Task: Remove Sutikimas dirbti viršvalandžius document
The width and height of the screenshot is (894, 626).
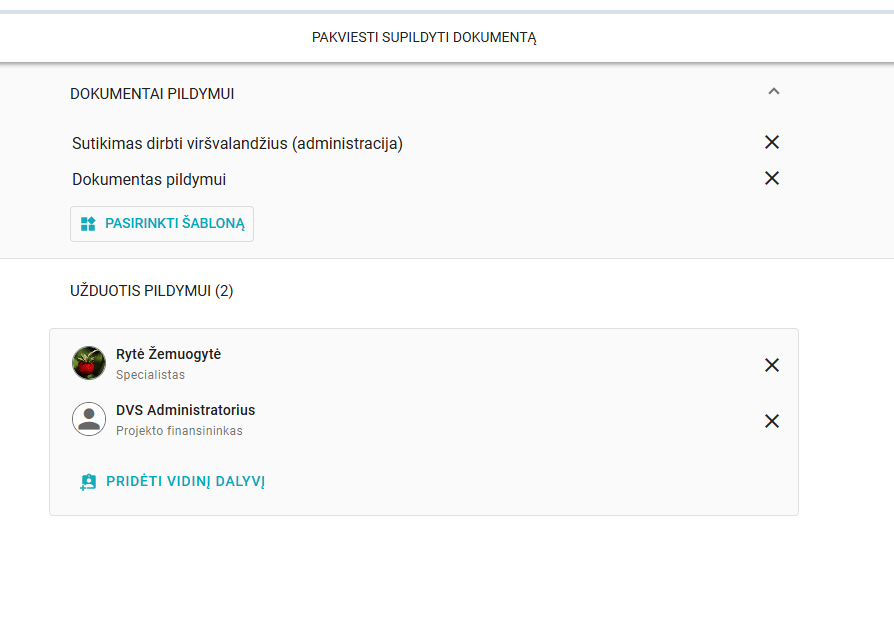Action: tap(771, 143)
